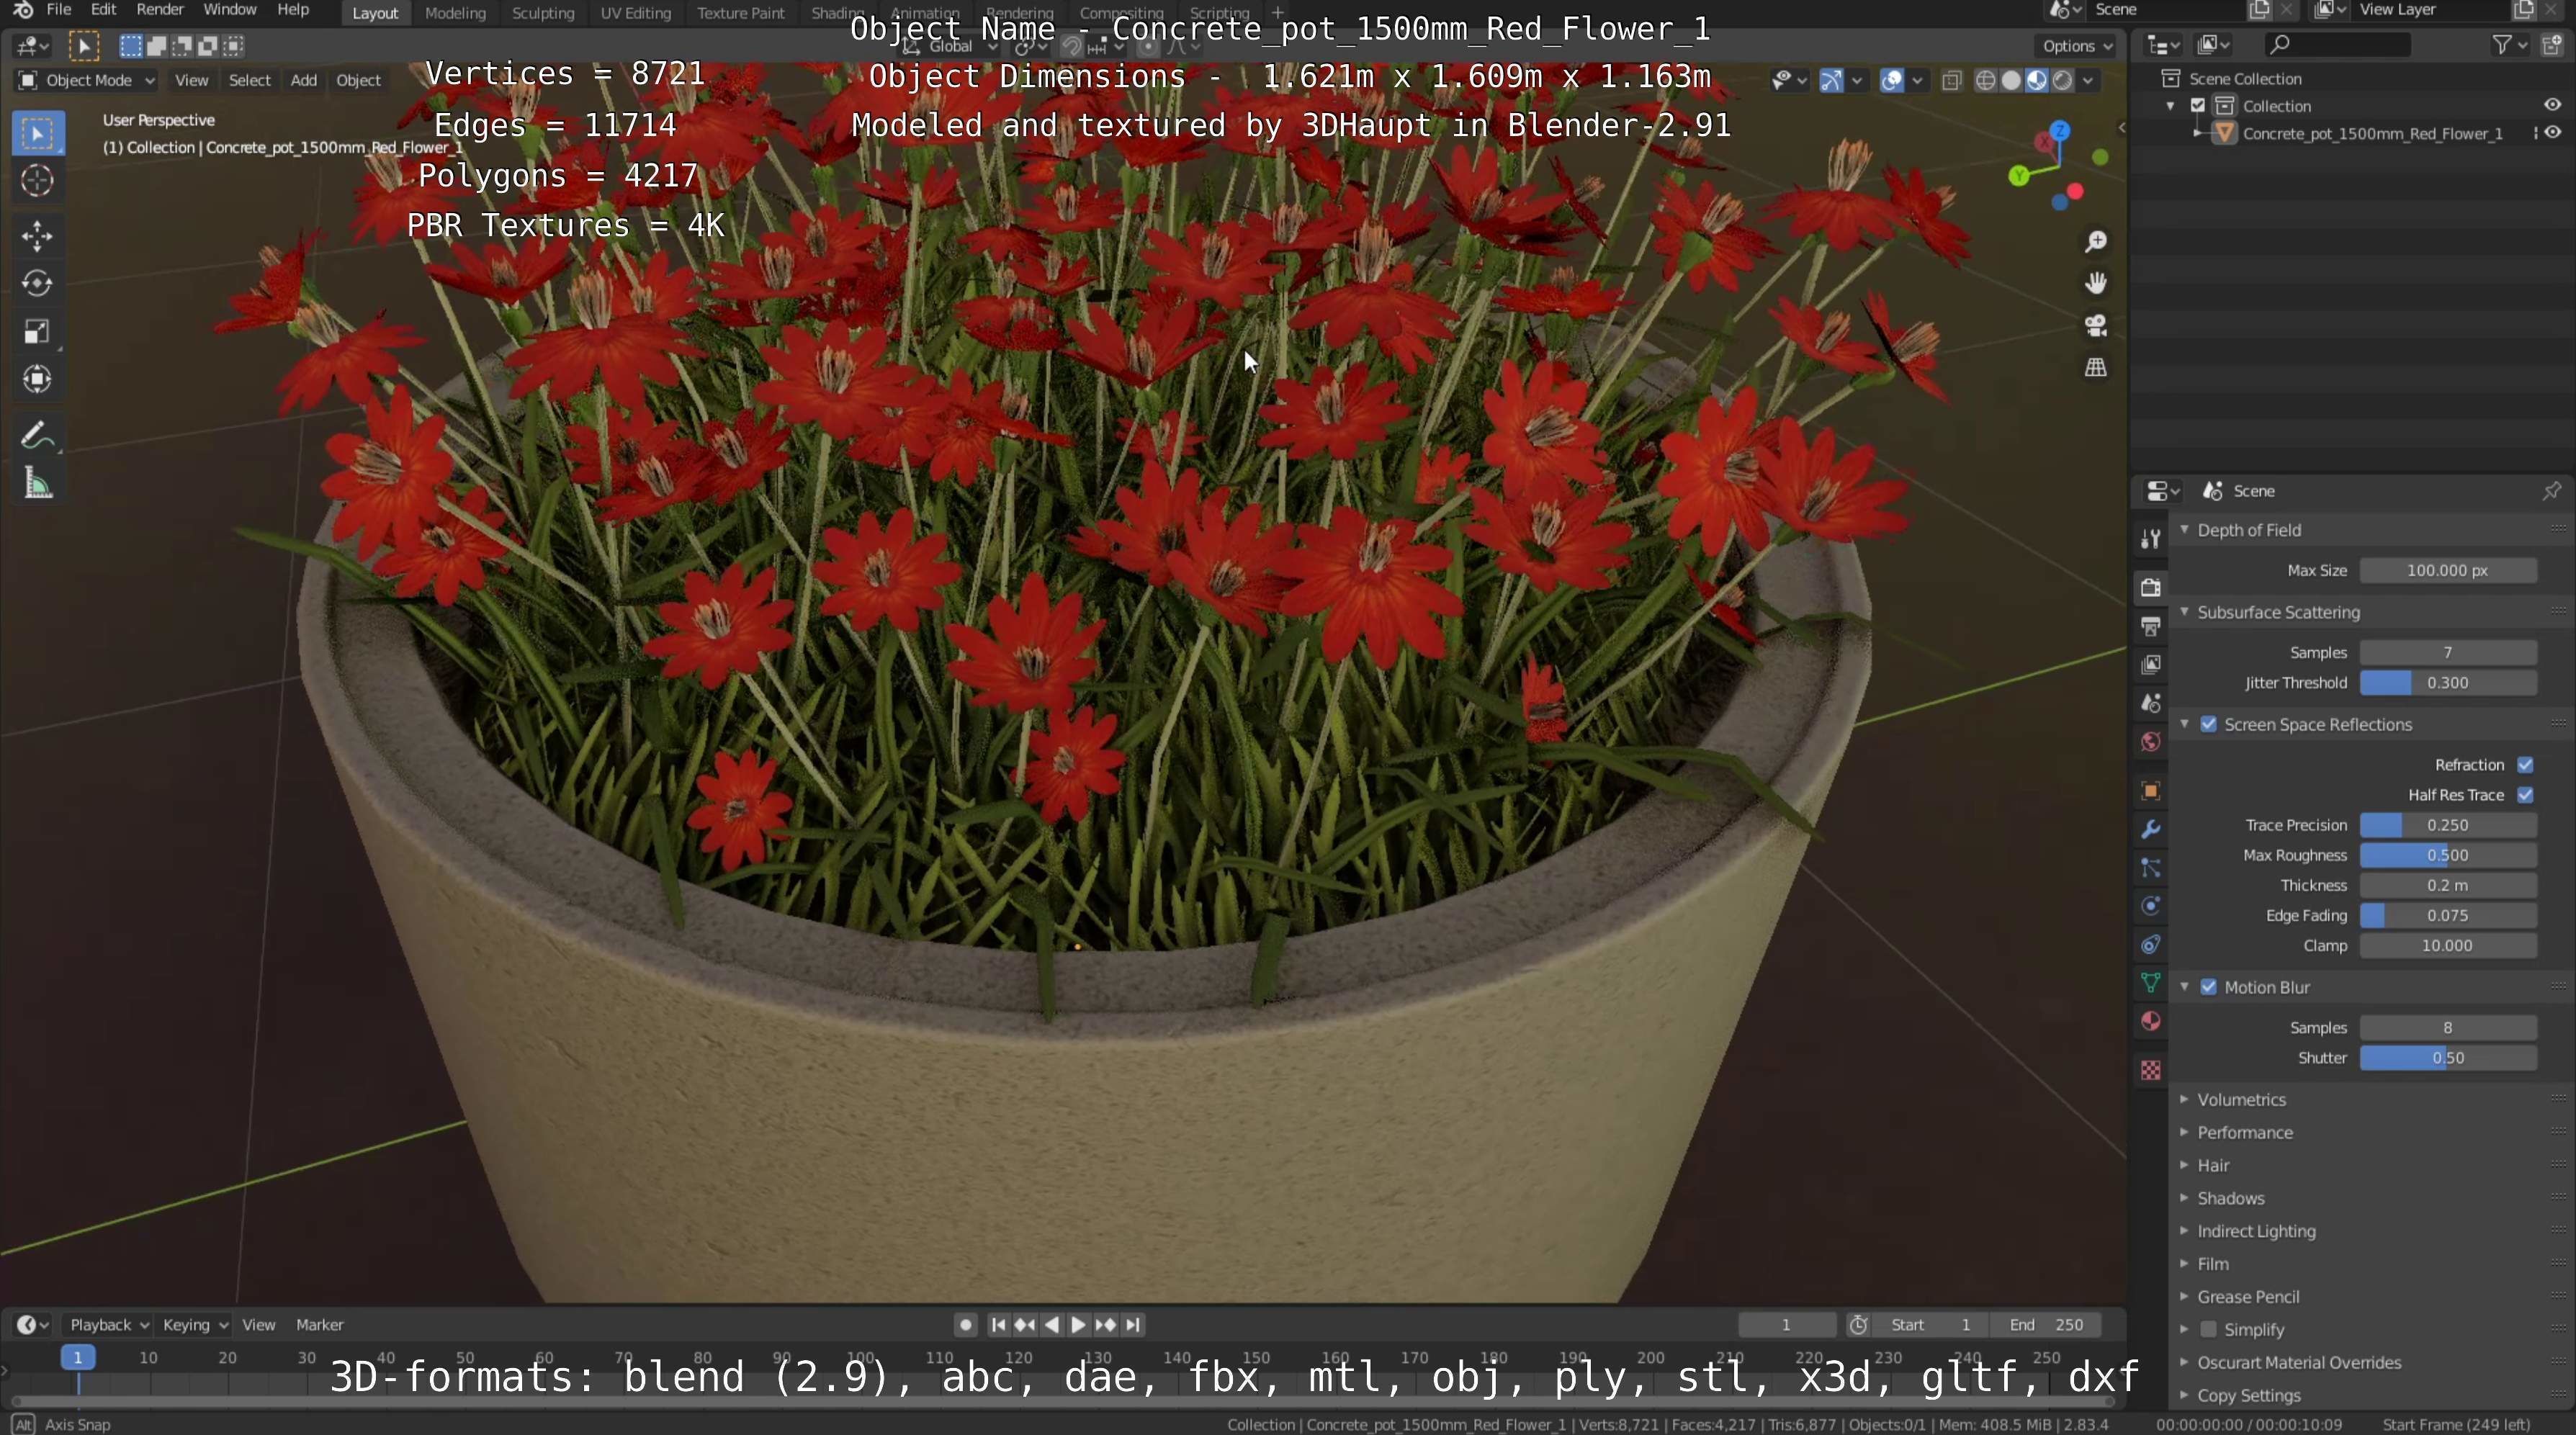
Task: Adjust the Shutter slider
Action: (2448, 1058)
